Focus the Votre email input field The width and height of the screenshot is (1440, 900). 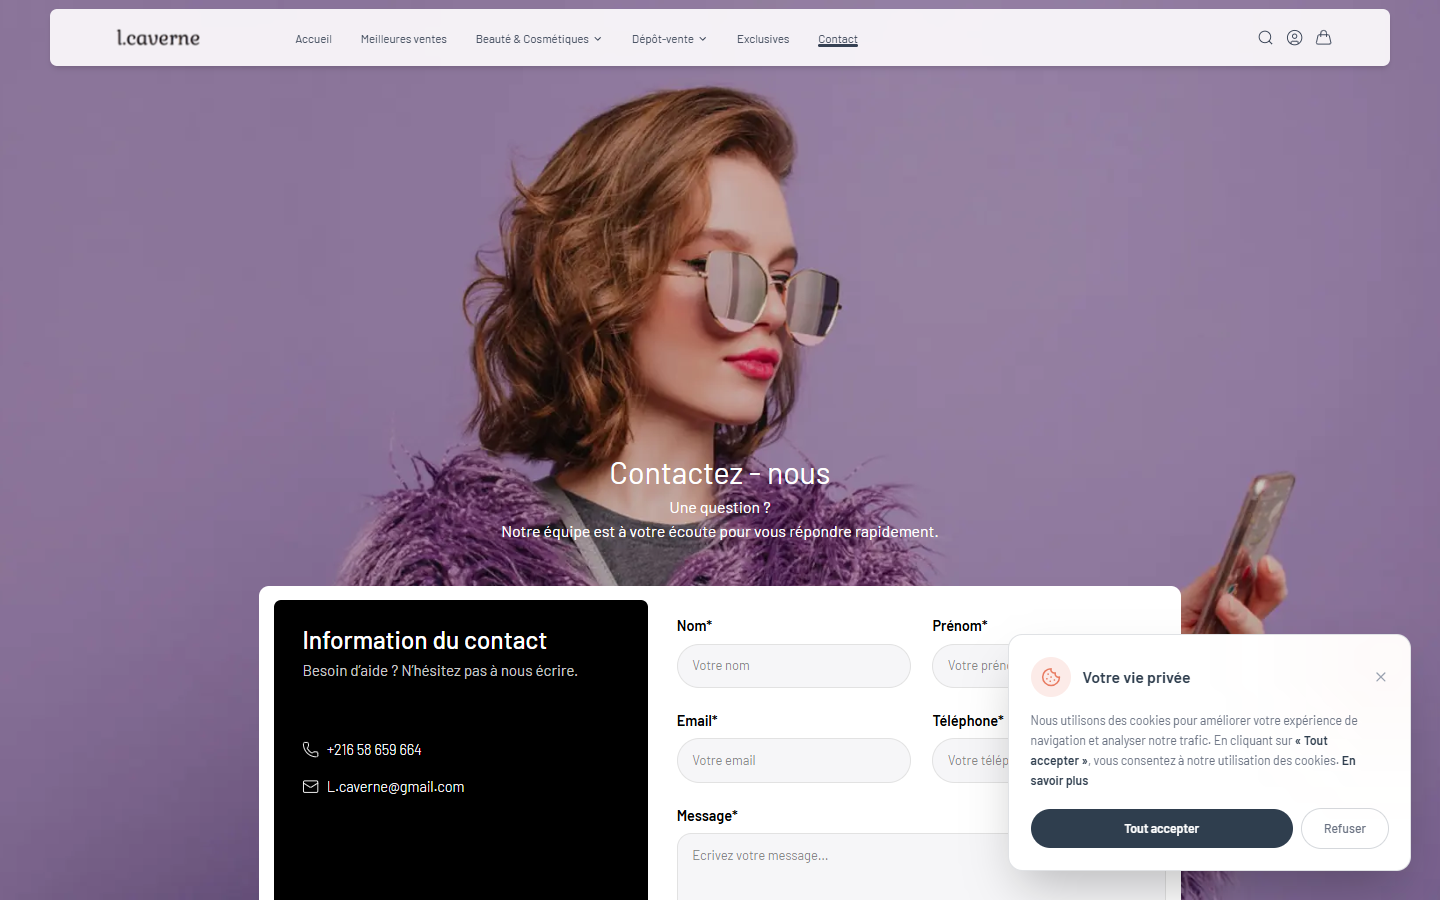[794, 760]
